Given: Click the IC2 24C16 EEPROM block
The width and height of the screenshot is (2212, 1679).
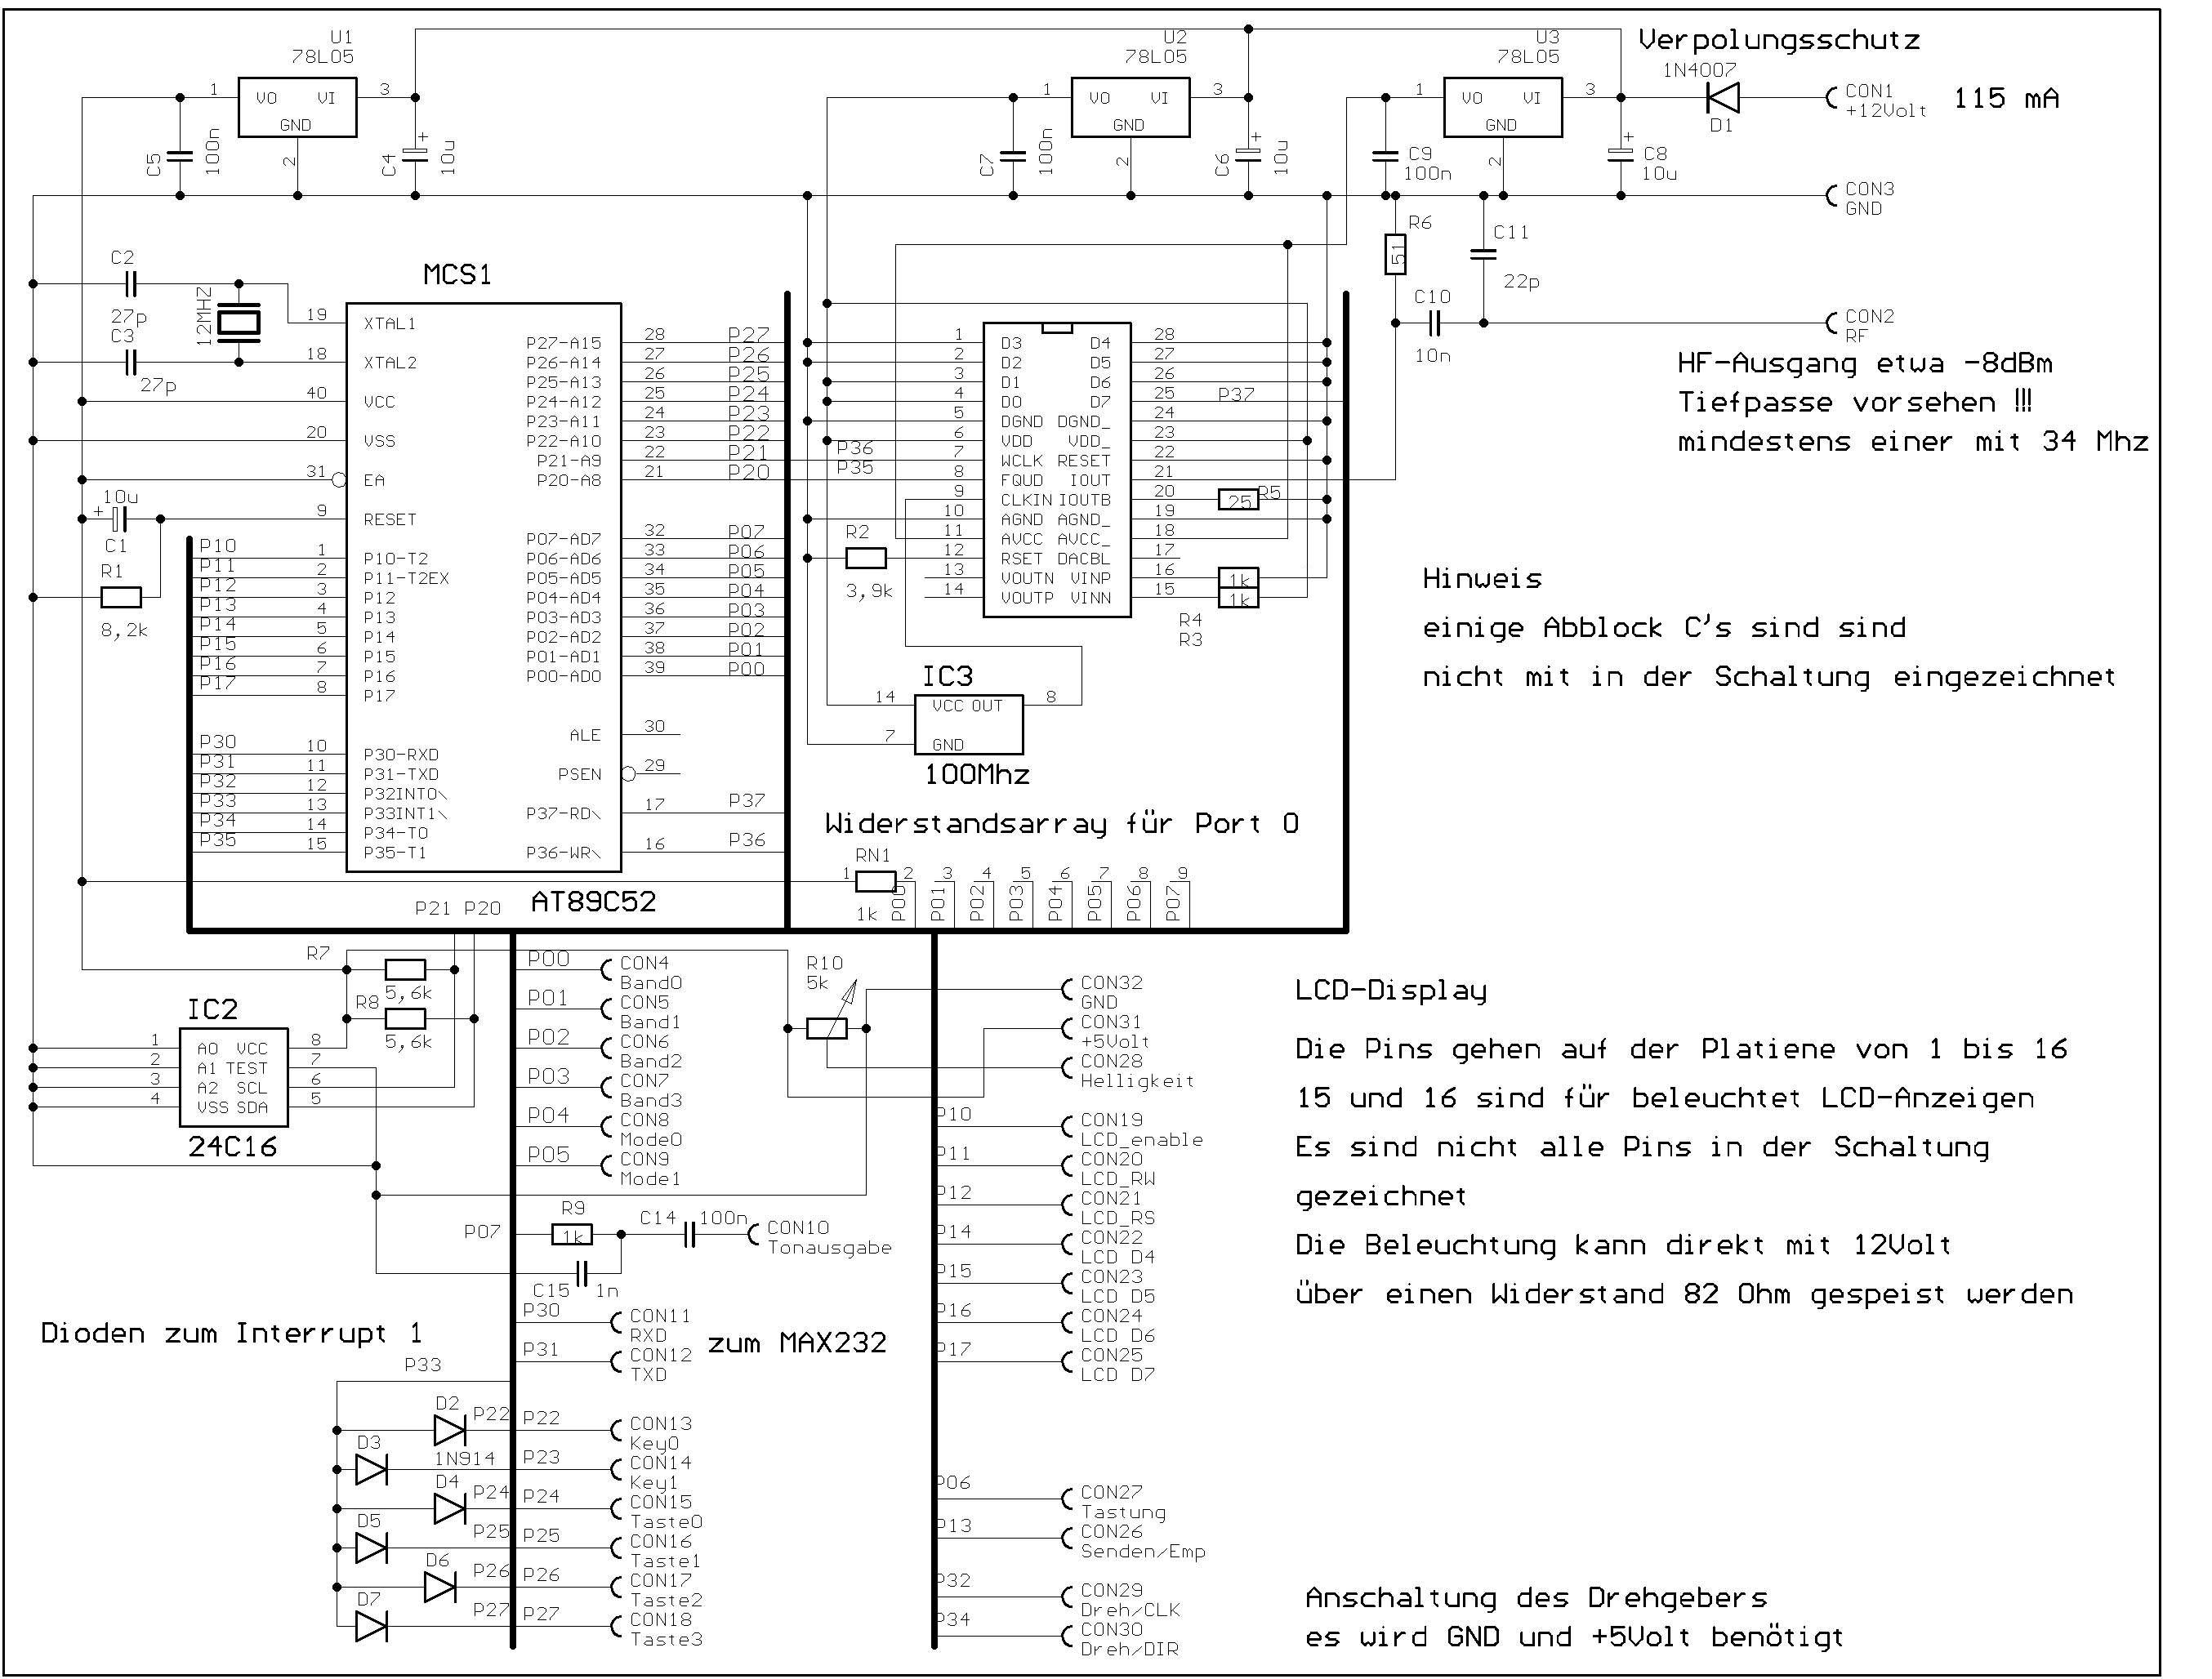Looking at the screenshot, I should 233,1077.
